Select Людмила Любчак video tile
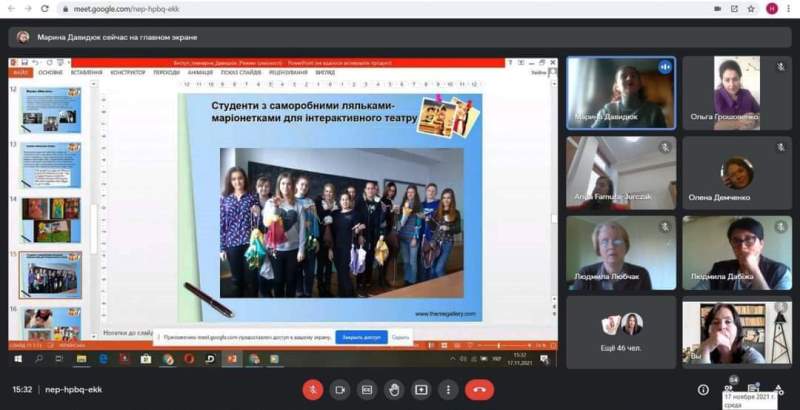The height and width of the screenshot is (410, 800). tap(621, 253)
